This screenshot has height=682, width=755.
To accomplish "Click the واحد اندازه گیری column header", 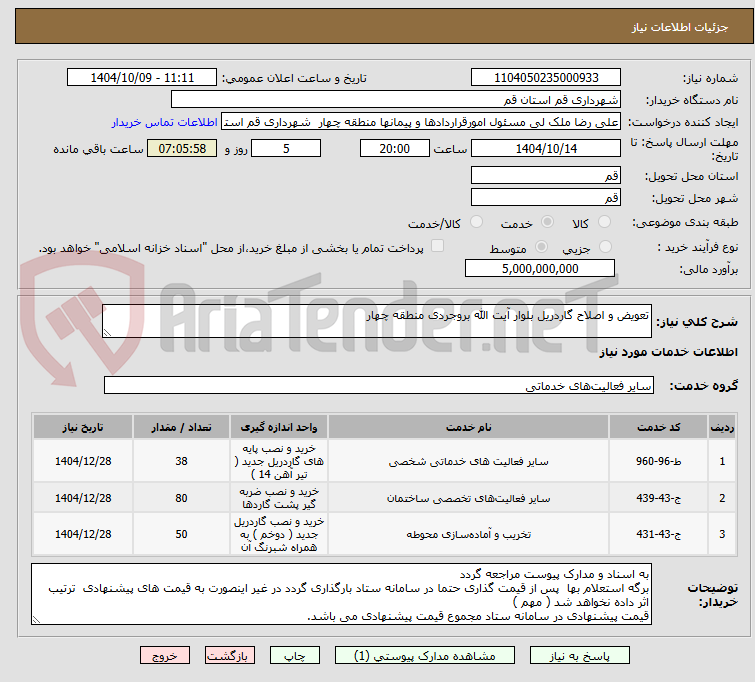I will (279, 427).
